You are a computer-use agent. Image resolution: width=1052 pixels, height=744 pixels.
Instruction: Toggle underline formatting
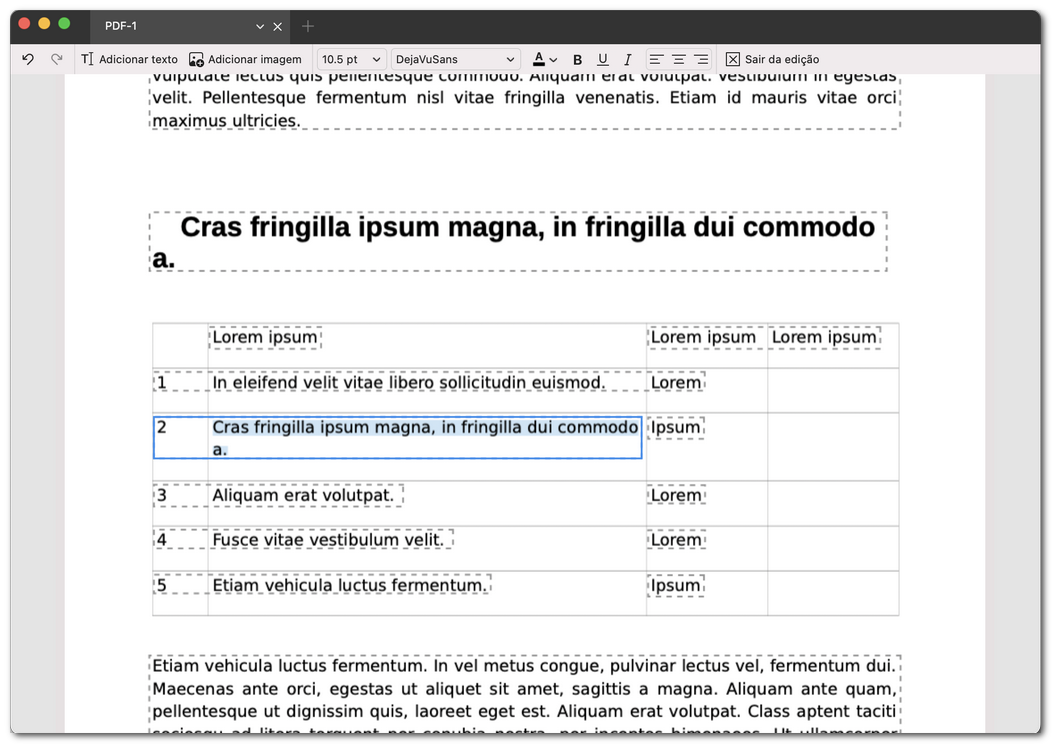602,59
